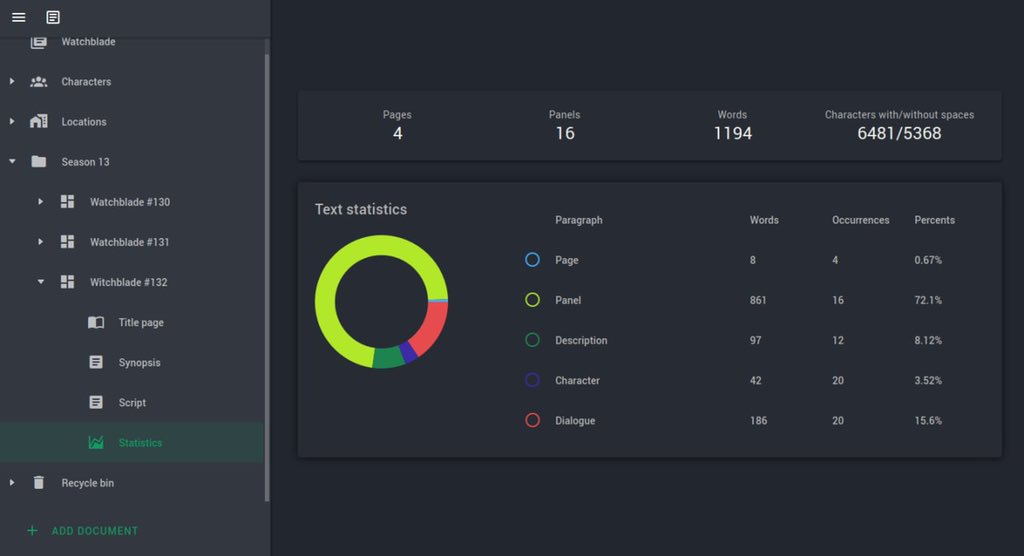Click the Page percent 0.67%

click(x=928, y=260)
